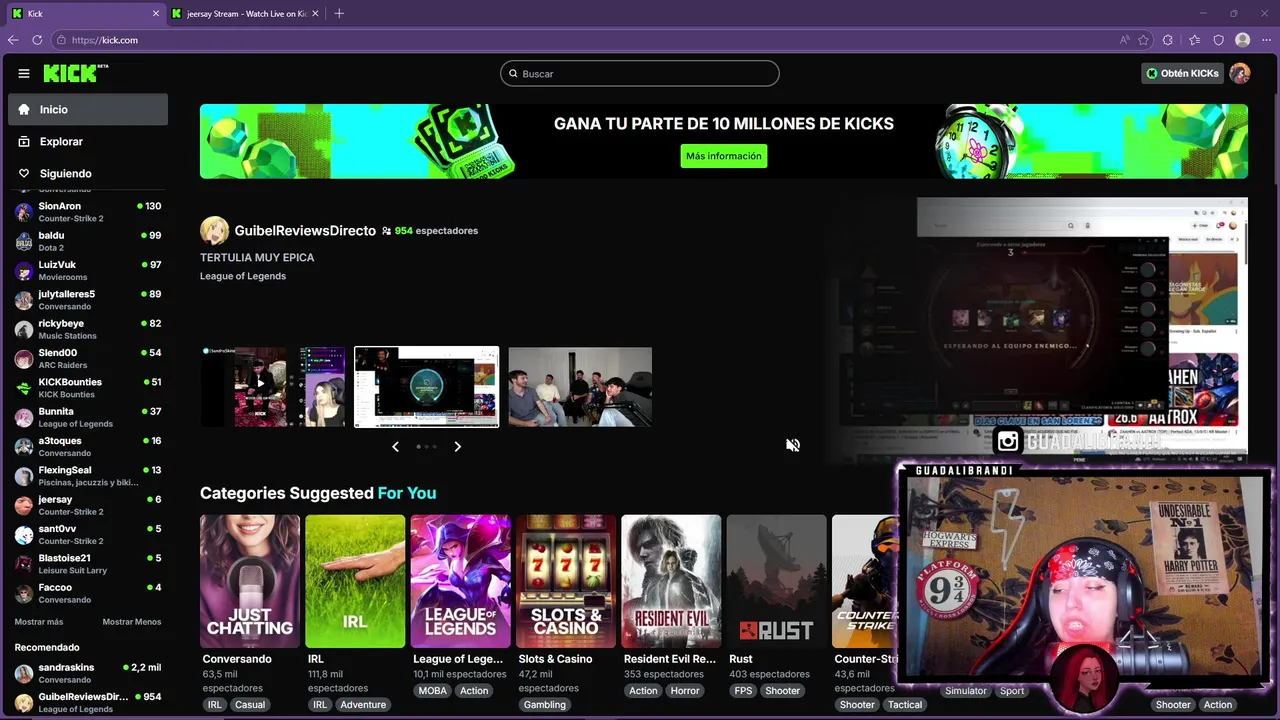1280x720 pixels.
Task: Add page to browser favorites star
Action: (1143, 40)
